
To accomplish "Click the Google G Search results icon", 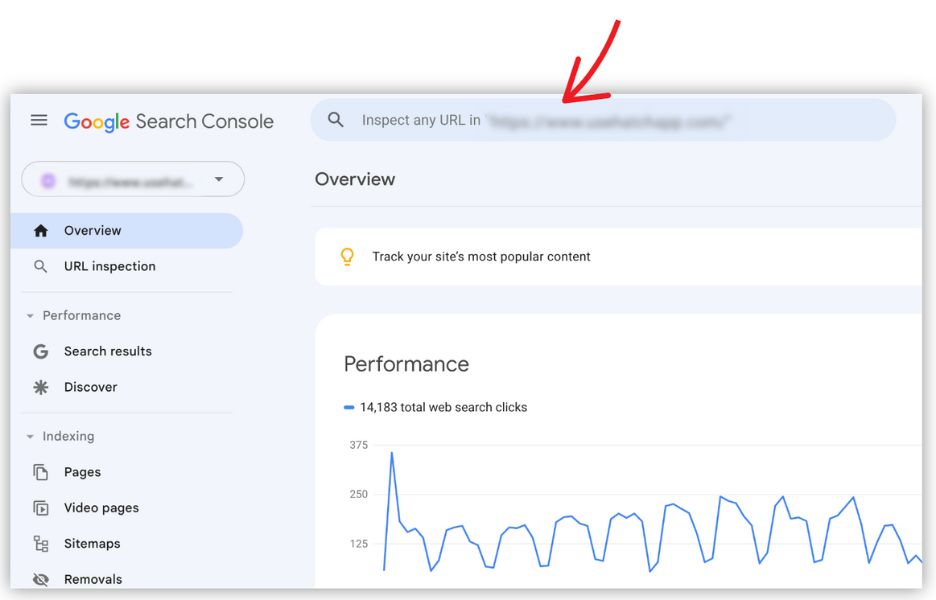I will click(41, 351).
